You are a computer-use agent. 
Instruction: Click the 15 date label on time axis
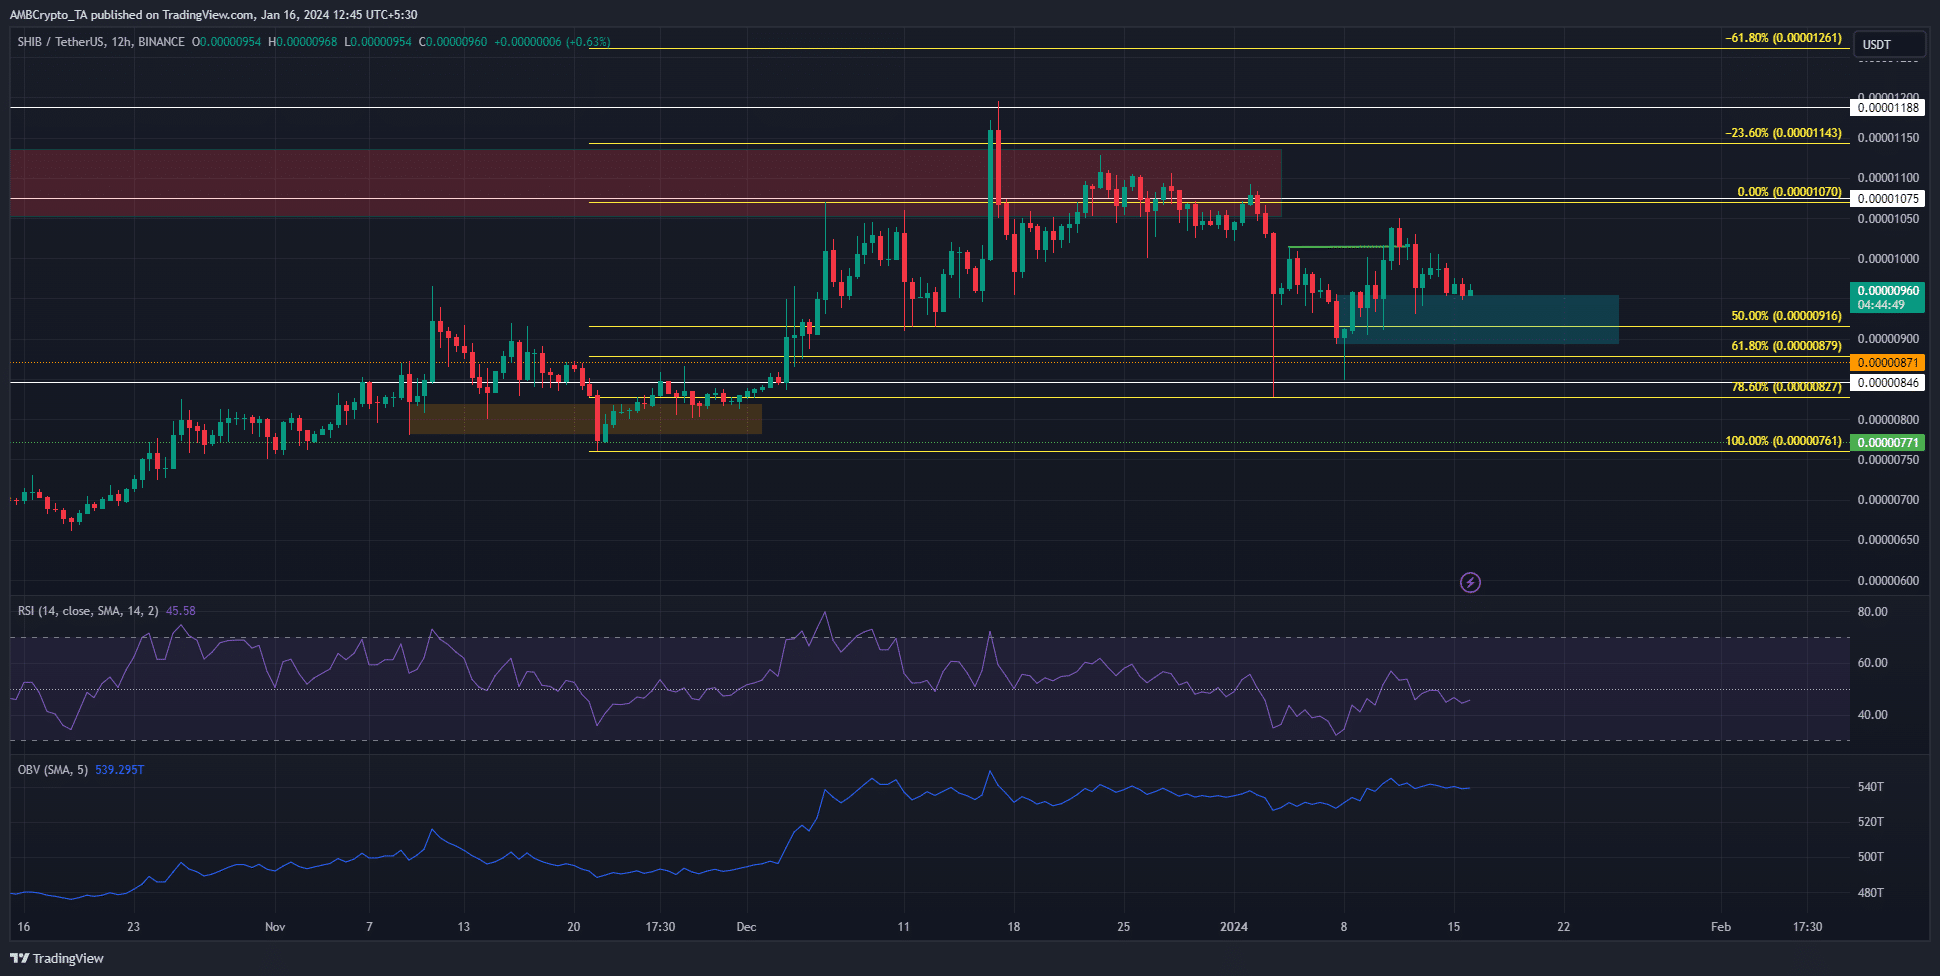click(1454, 927)
